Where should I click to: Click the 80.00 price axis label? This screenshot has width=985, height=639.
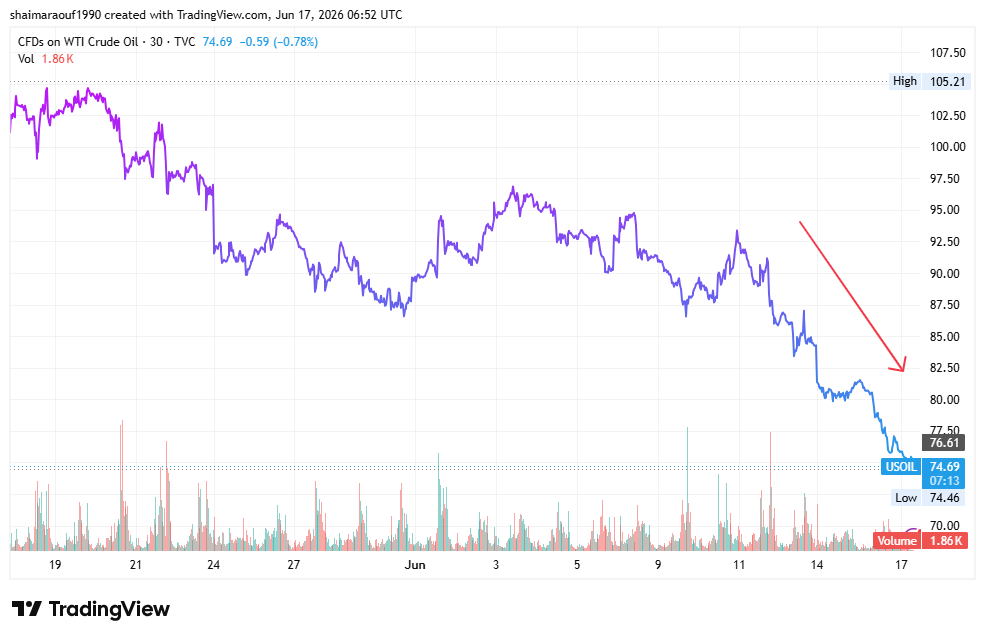pyautogui.click(x=947, y=400)
